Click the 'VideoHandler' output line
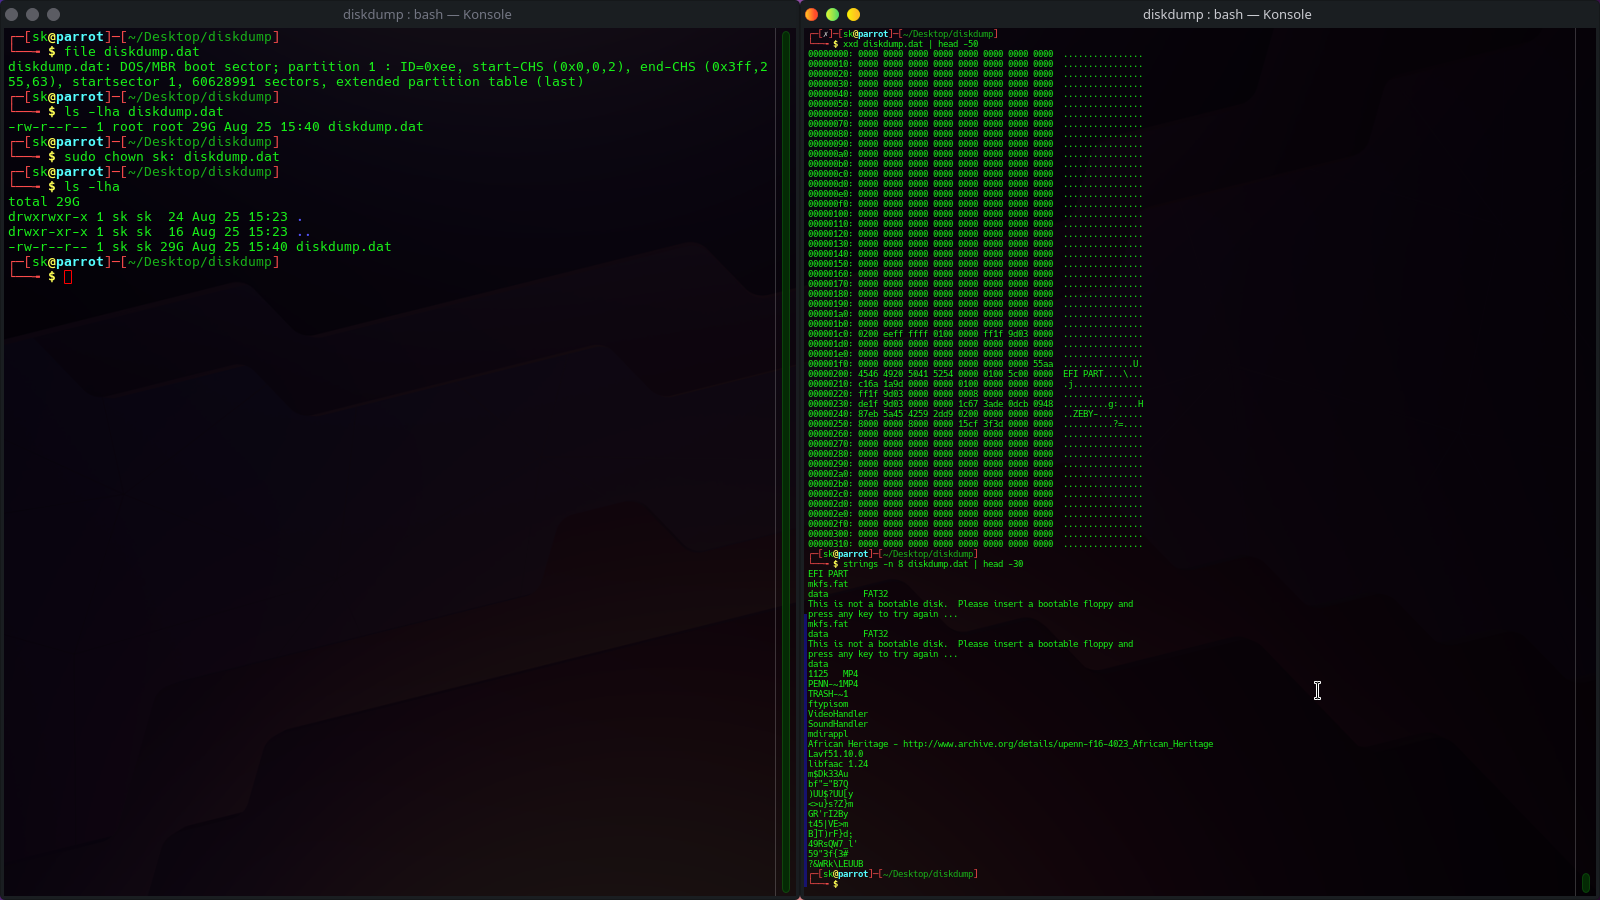 click(838, 714)
